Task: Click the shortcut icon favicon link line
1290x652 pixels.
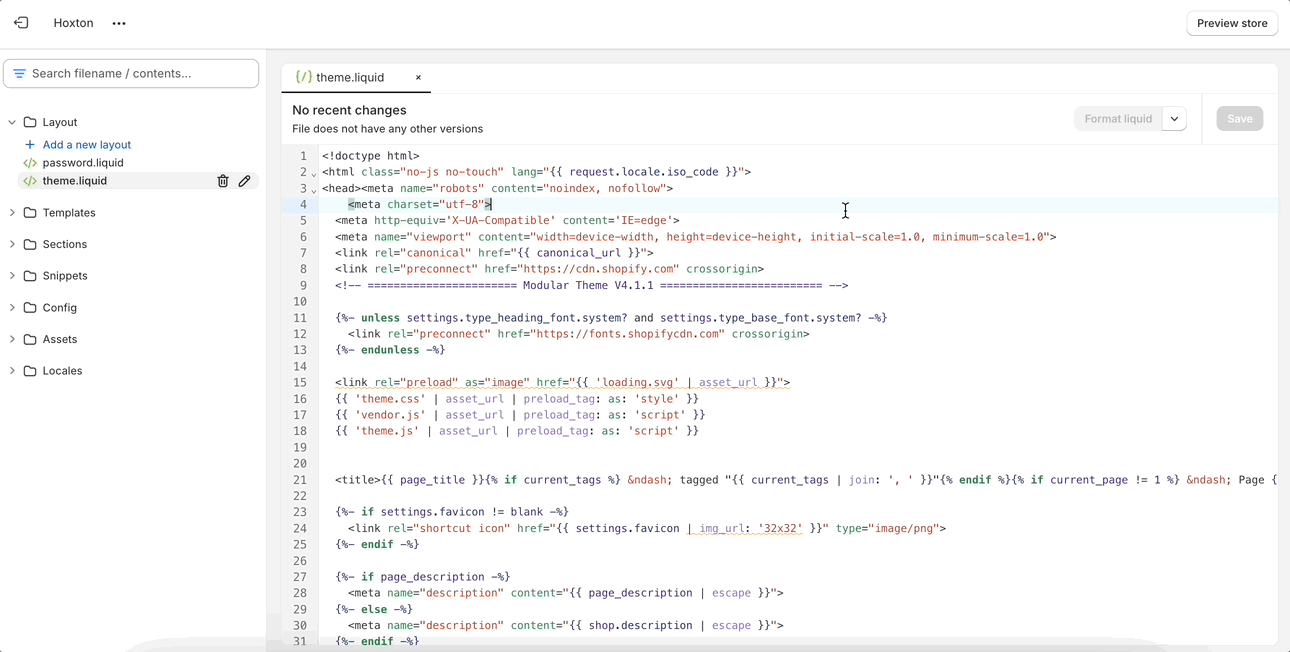Action: (x=647, y=528)
